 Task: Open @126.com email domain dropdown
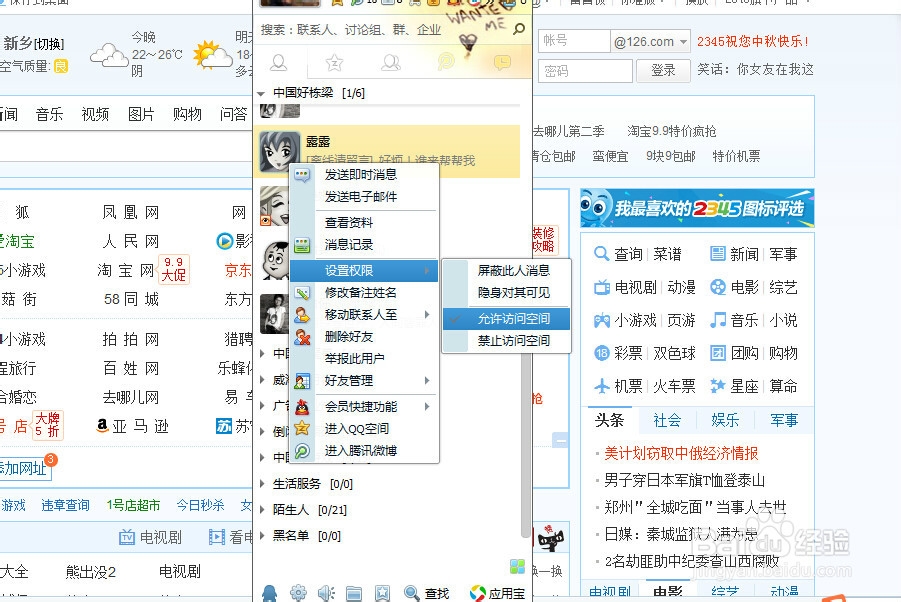point(650,41)
